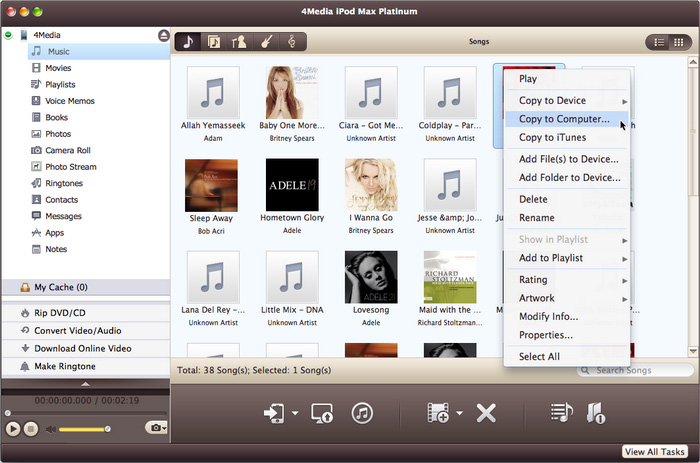Open the camera snapshot dropdown
Image resolution: width=700 pixels, height=463 pixels.
pyautogui.click(x=156, y=428)
